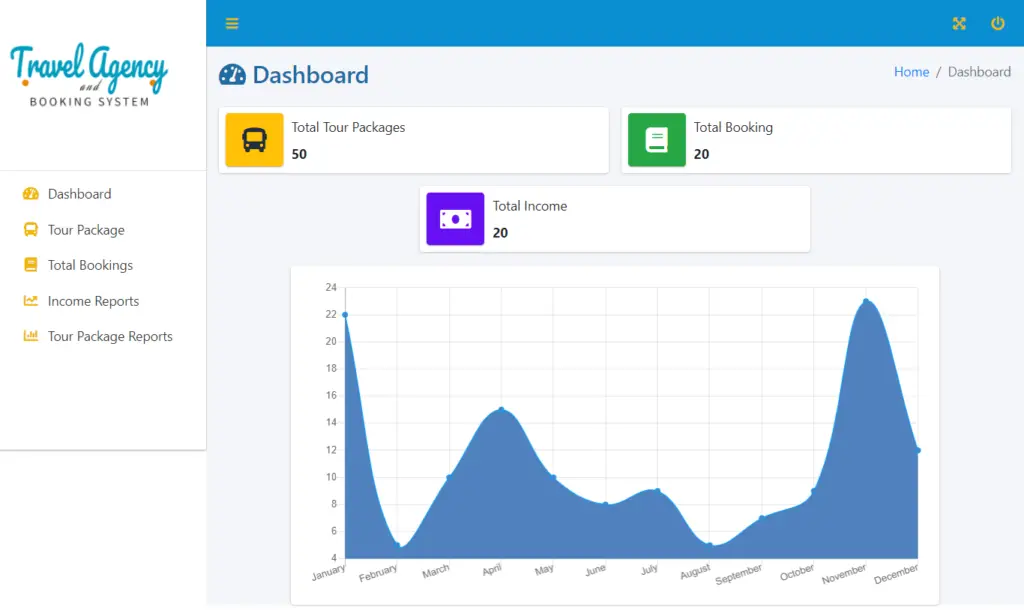Screen dimensions: 1024x613
Task: Toggle fullscreen with the expand icon
Action: click(x=959, y=24)
